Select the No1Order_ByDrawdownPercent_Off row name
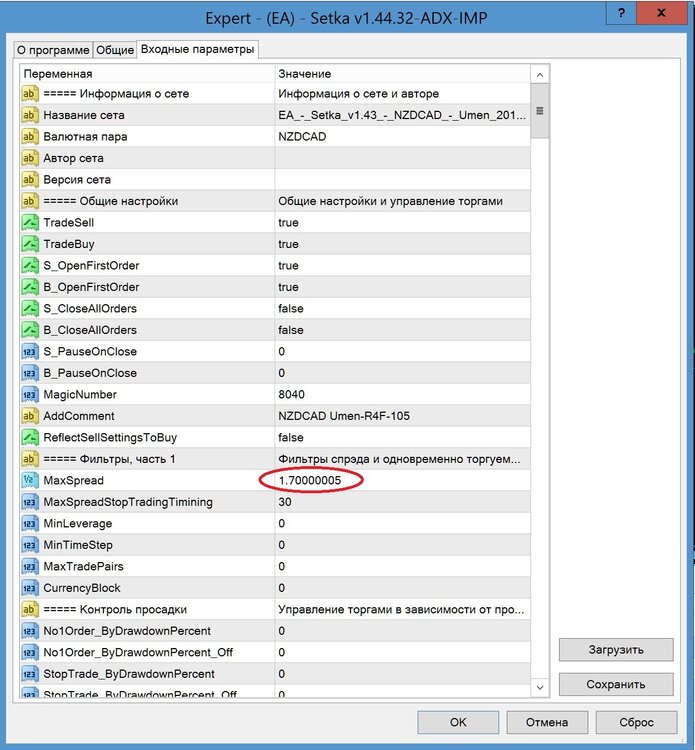Viewport: 695px width, 750px height. tap(138, 653)
